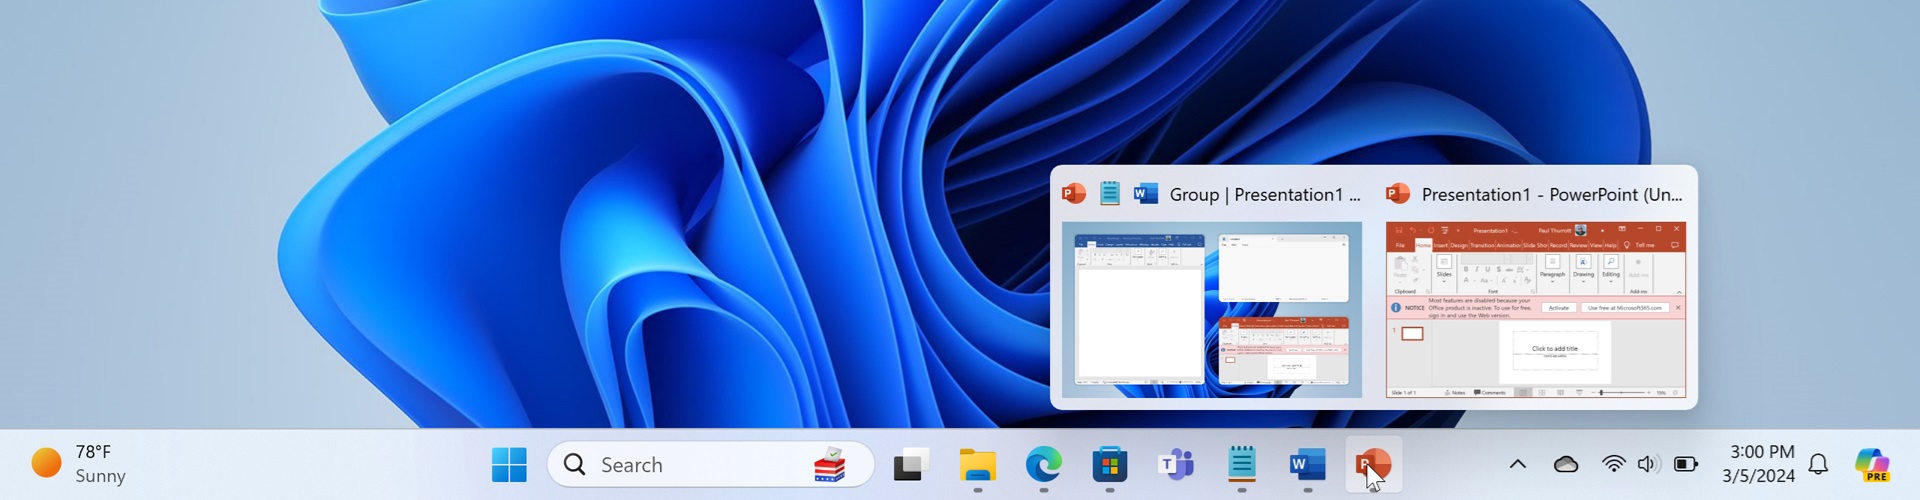This screenshot has width=1920, height=500.
Task: Select the Group snap layout thumbnail
Action: pos(1211,309)
